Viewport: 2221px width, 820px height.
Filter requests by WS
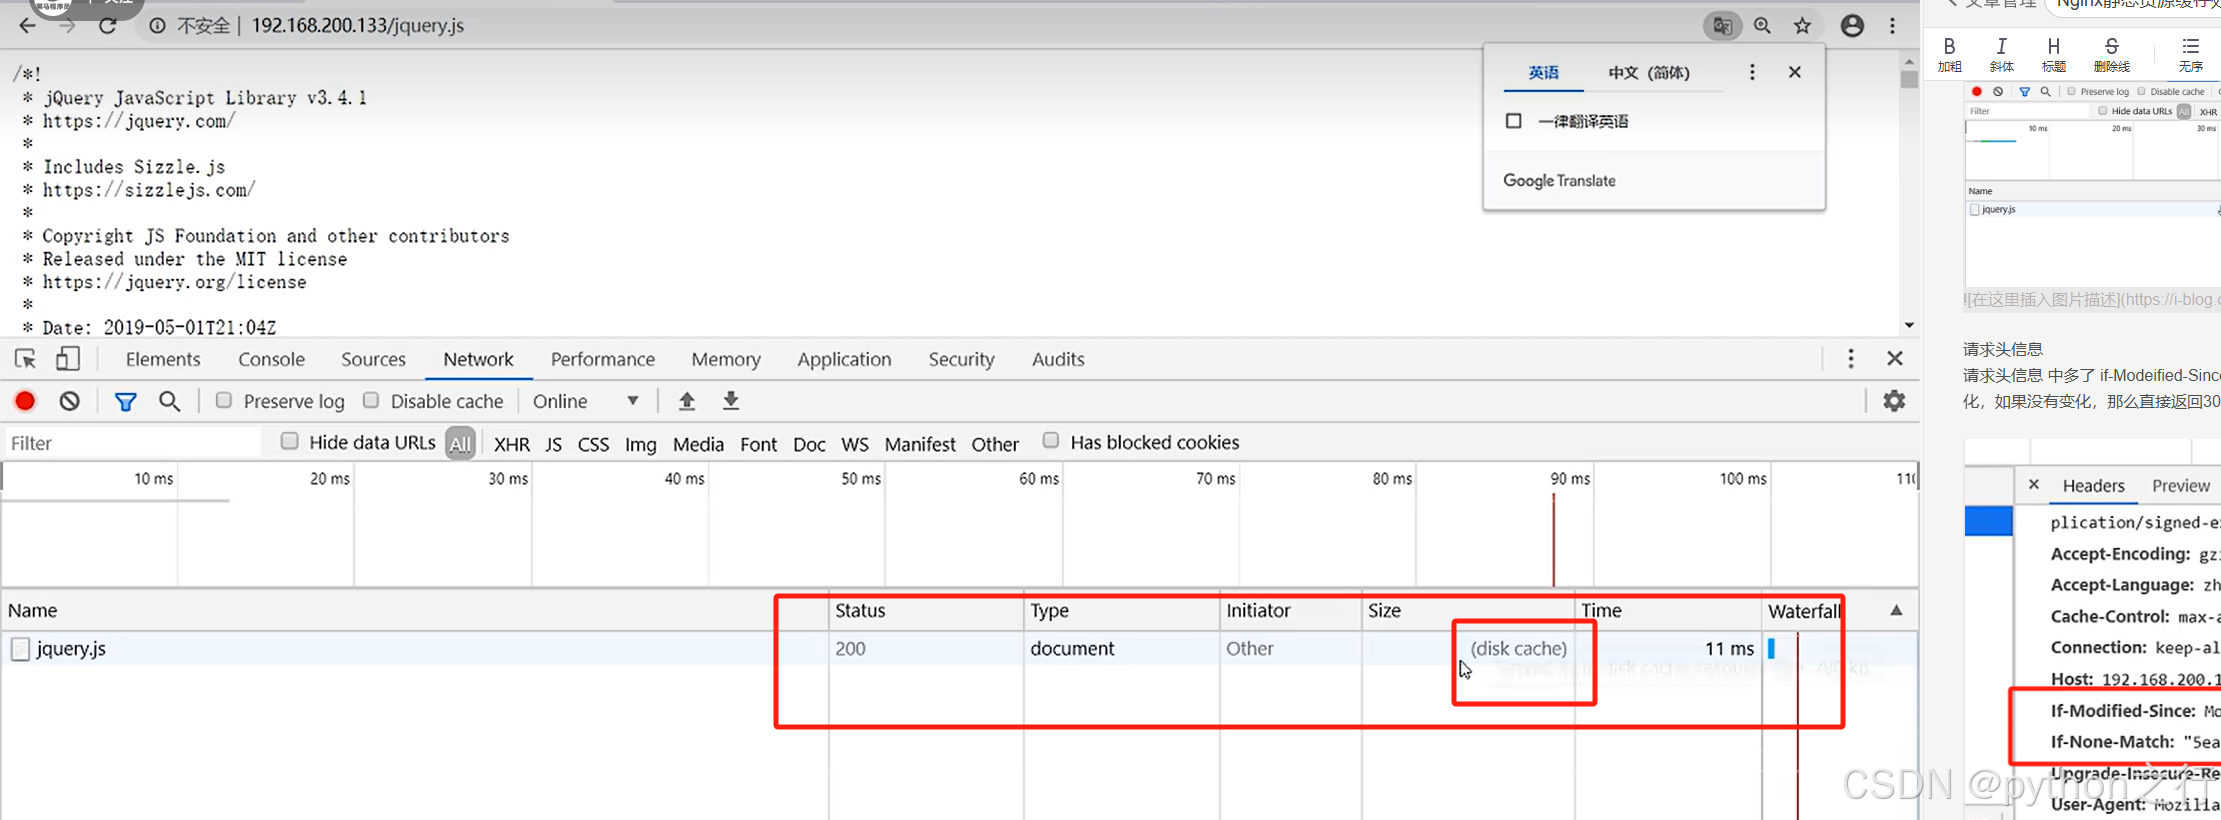click(x=855, y=443)
